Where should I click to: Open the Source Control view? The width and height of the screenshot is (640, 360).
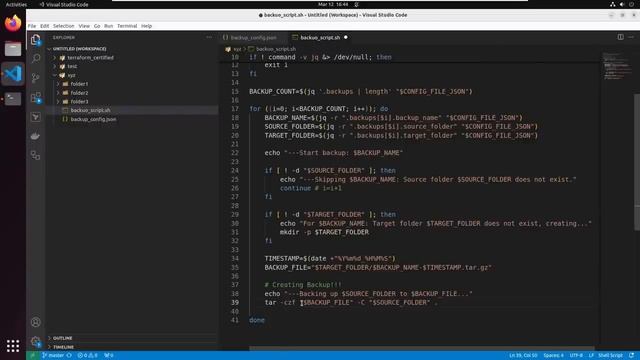pyautogui.click(x=36, y=78)
